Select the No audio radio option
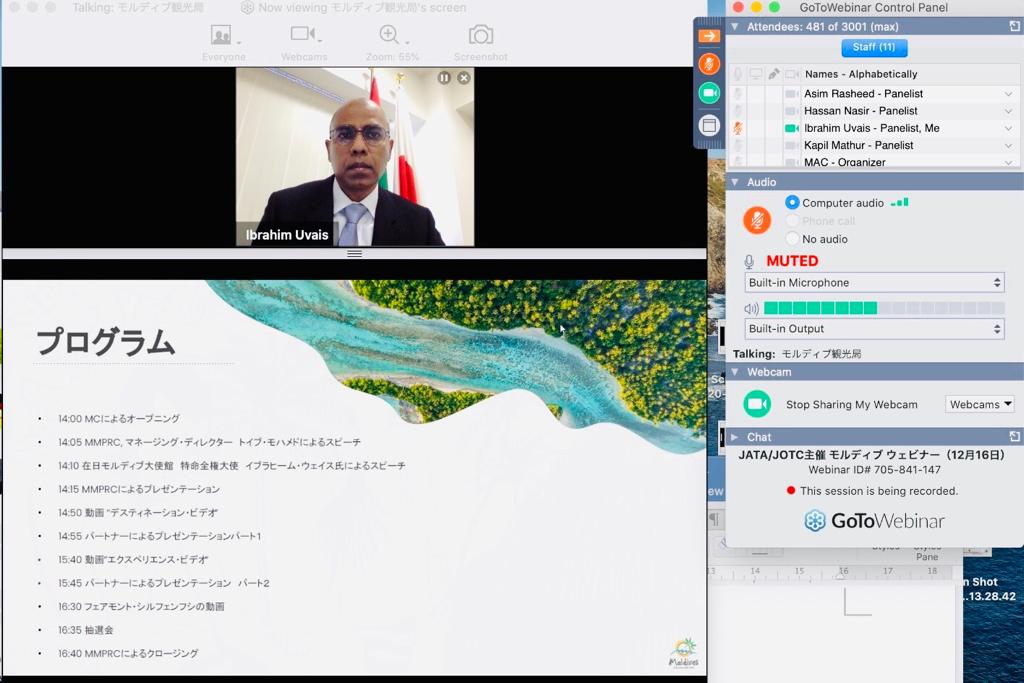 click(x=793, y=239)
